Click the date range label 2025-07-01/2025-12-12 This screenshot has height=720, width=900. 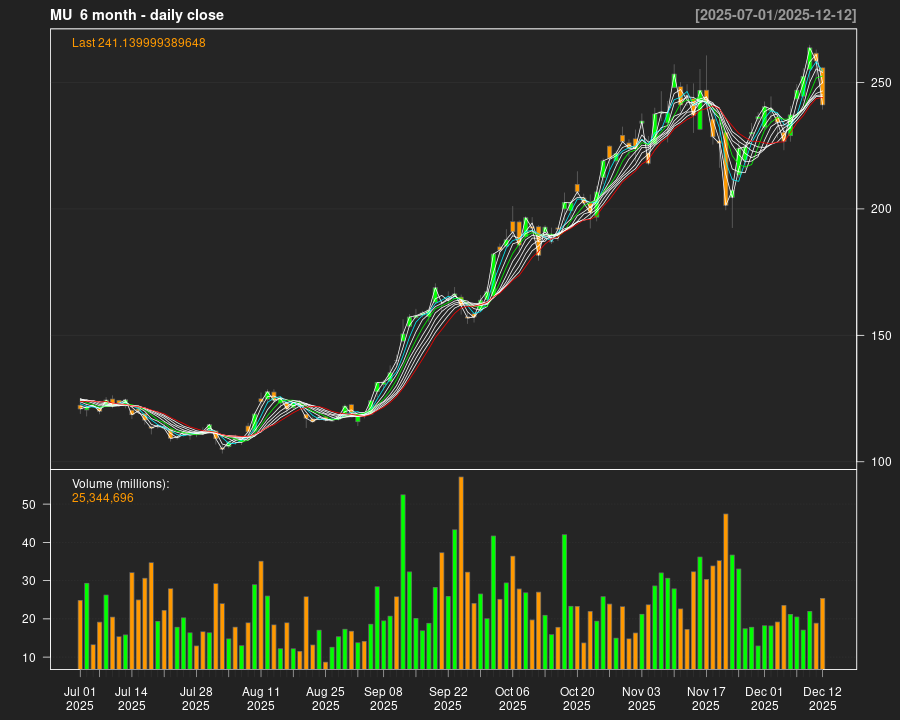click(775, 15)
